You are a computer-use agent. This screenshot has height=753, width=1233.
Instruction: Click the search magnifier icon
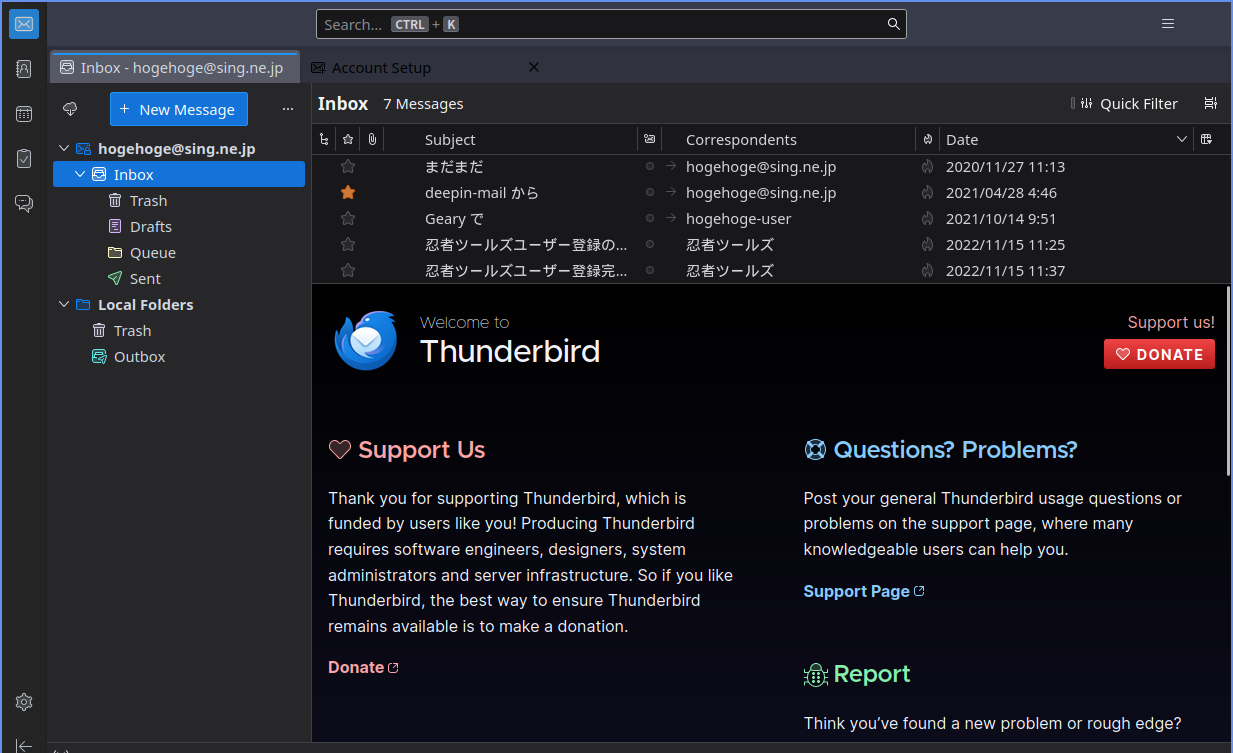pyautogui.click(x=894, y=24)
